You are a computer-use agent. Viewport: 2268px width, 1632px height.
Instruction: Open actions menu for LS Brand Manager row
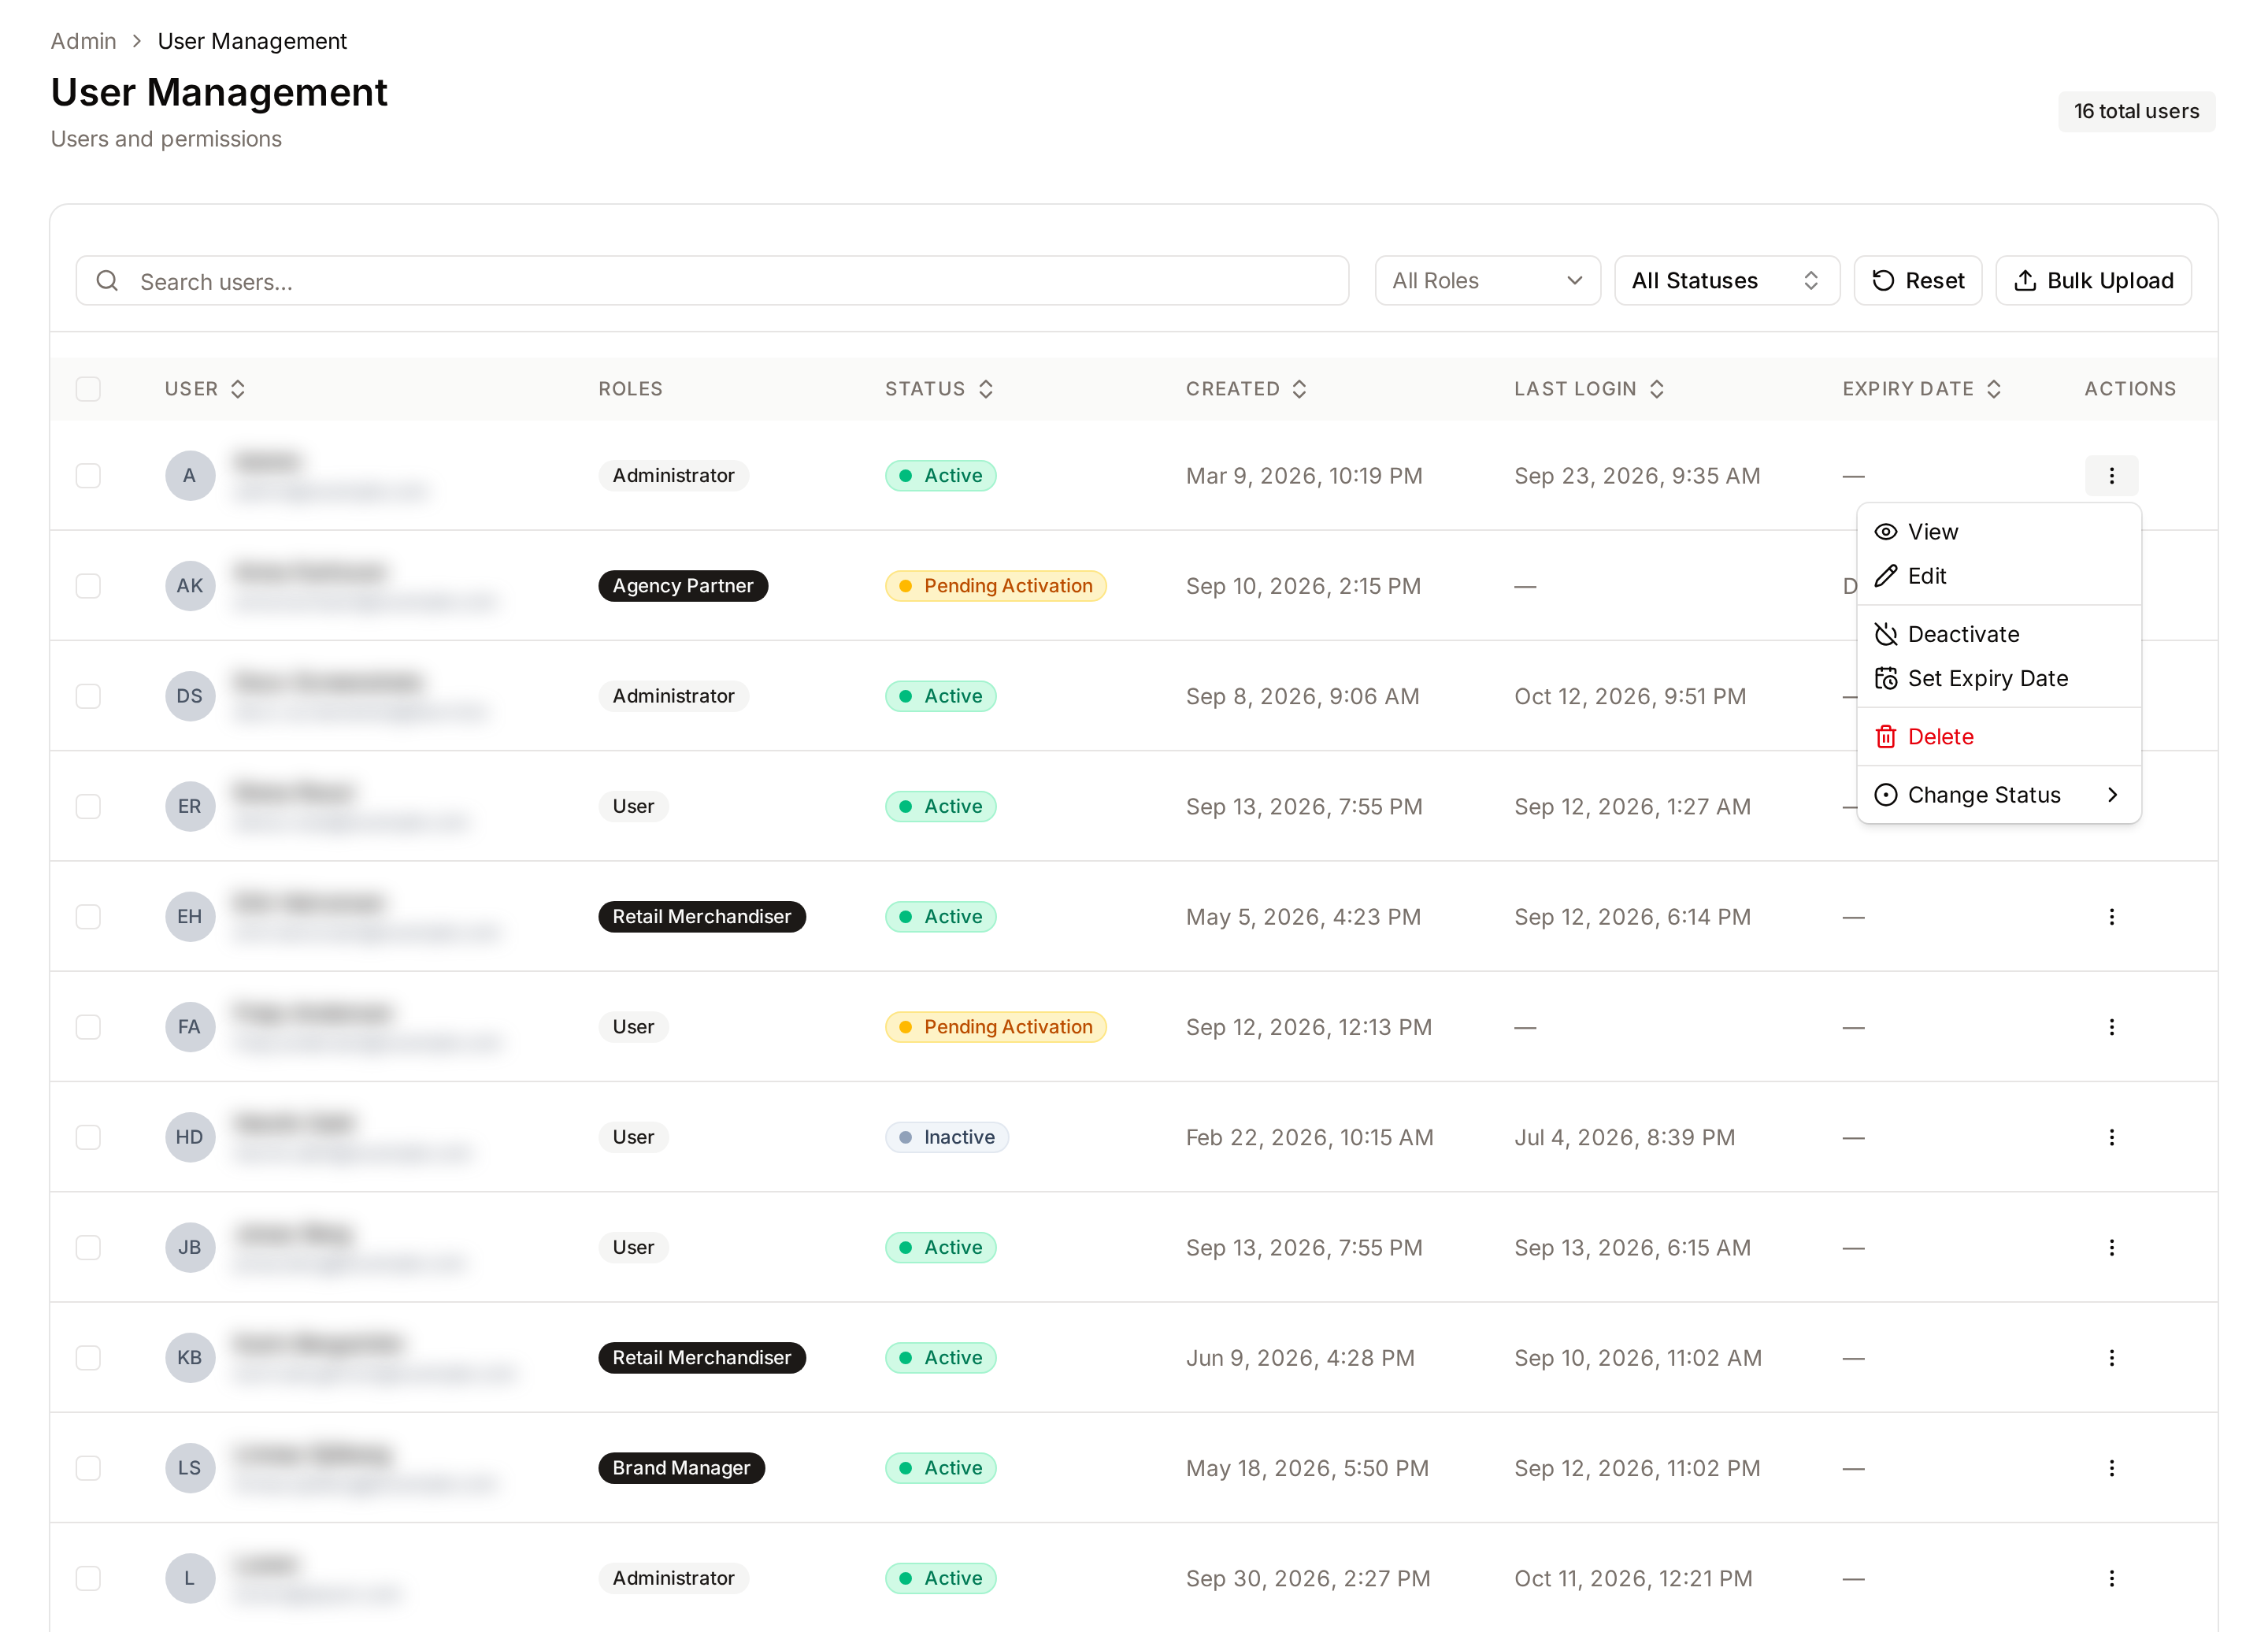2111,1468
